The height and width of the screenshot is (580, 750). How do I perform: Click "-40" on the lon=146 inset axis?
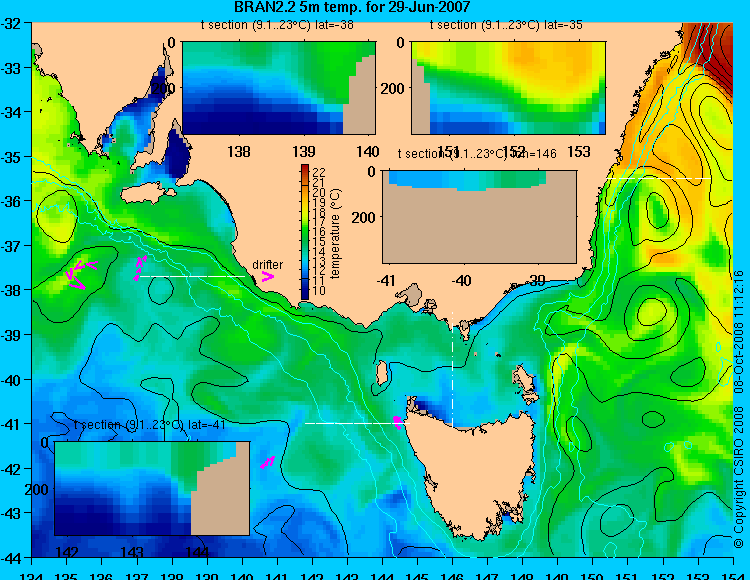462,280
